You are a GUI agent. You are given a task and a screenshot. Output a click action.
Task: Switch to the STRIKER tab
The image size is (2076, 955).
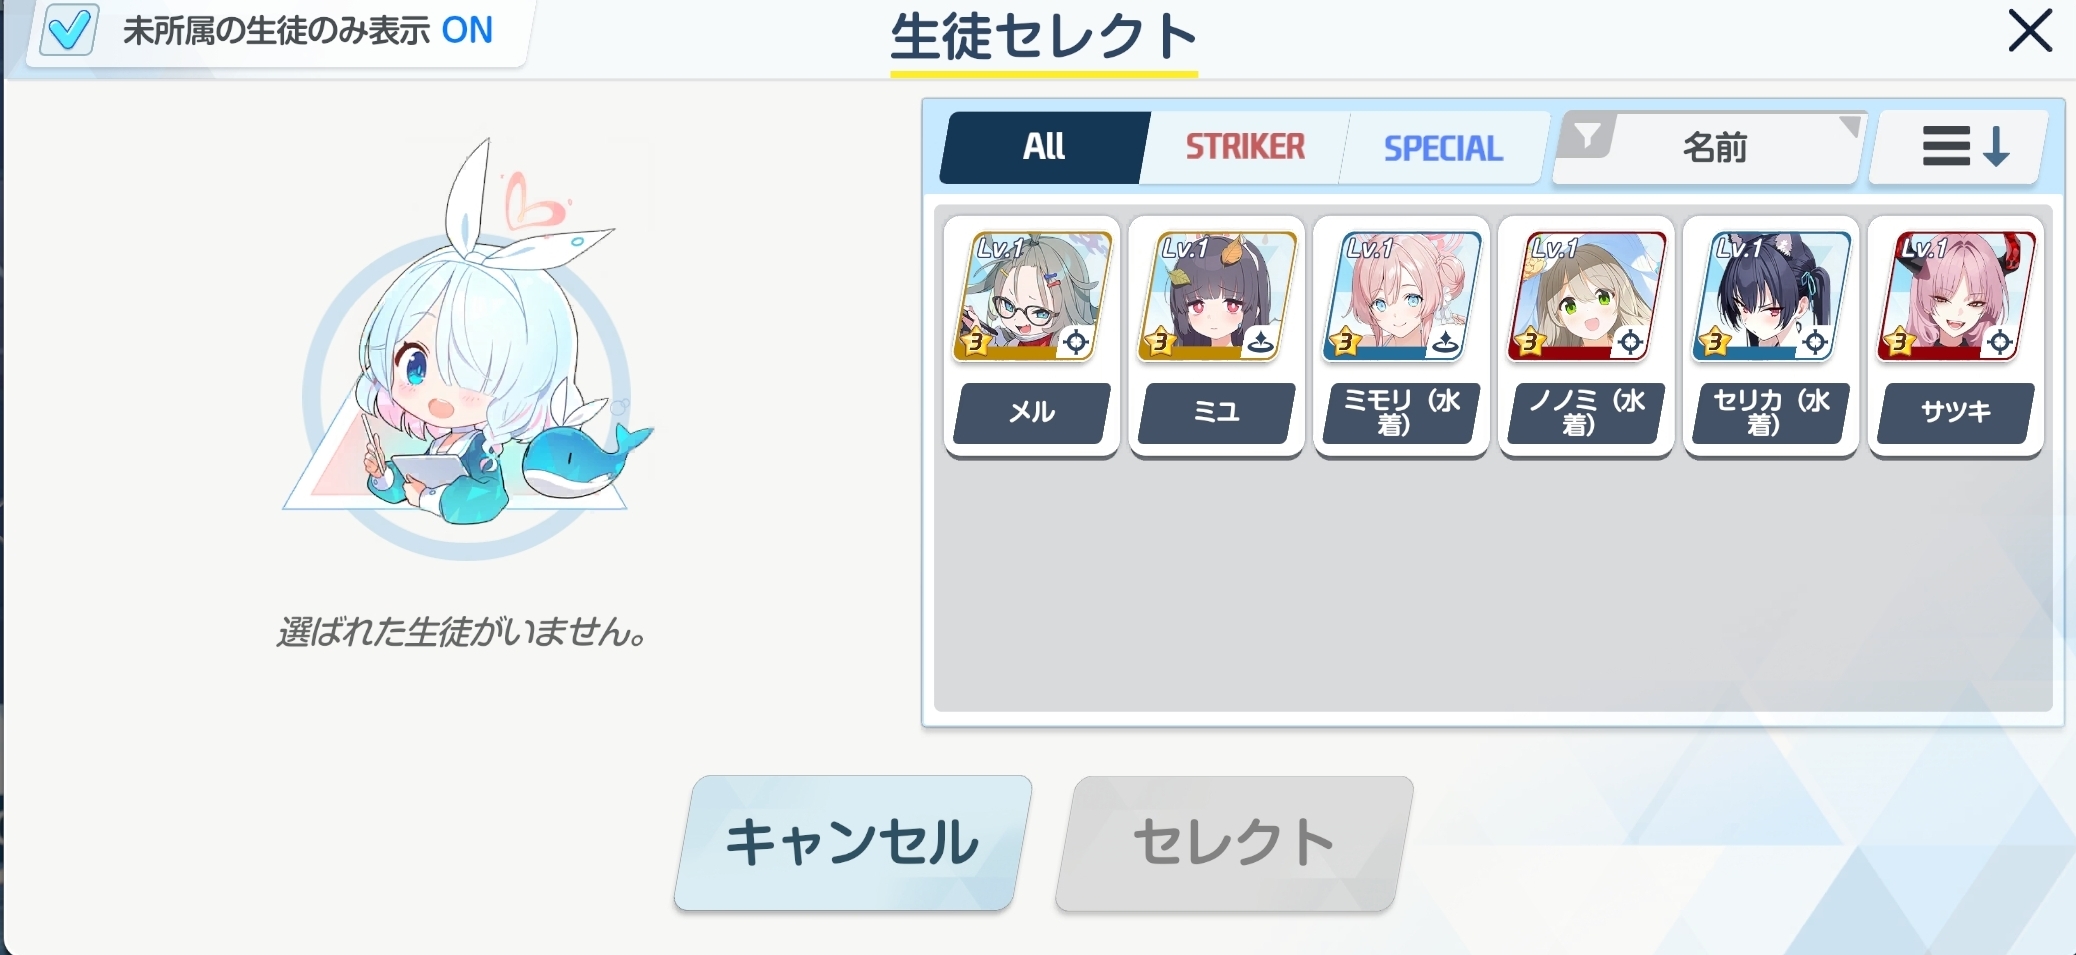[1245, 147]
